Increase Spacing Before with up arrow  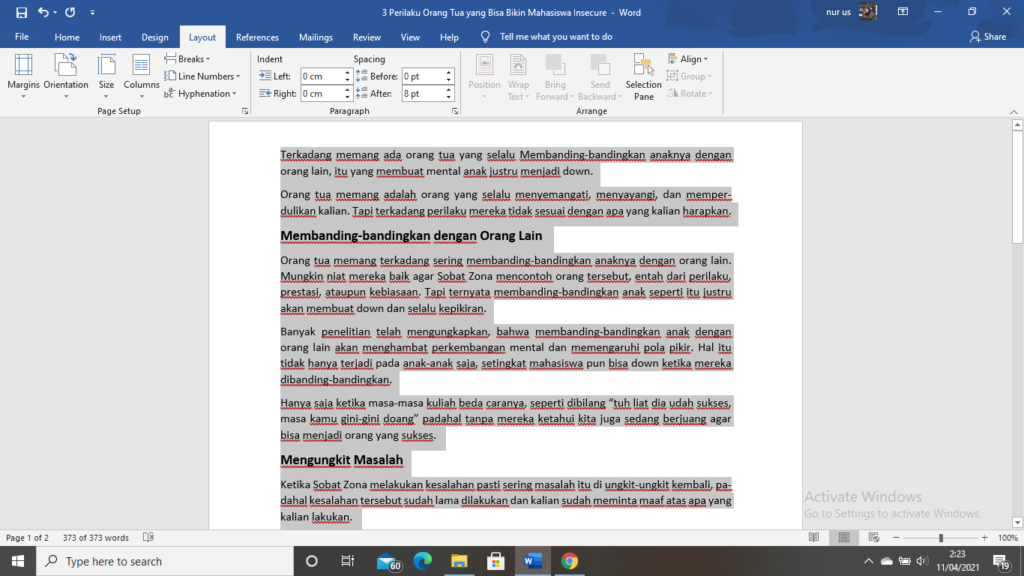click(x=449, y=72)
